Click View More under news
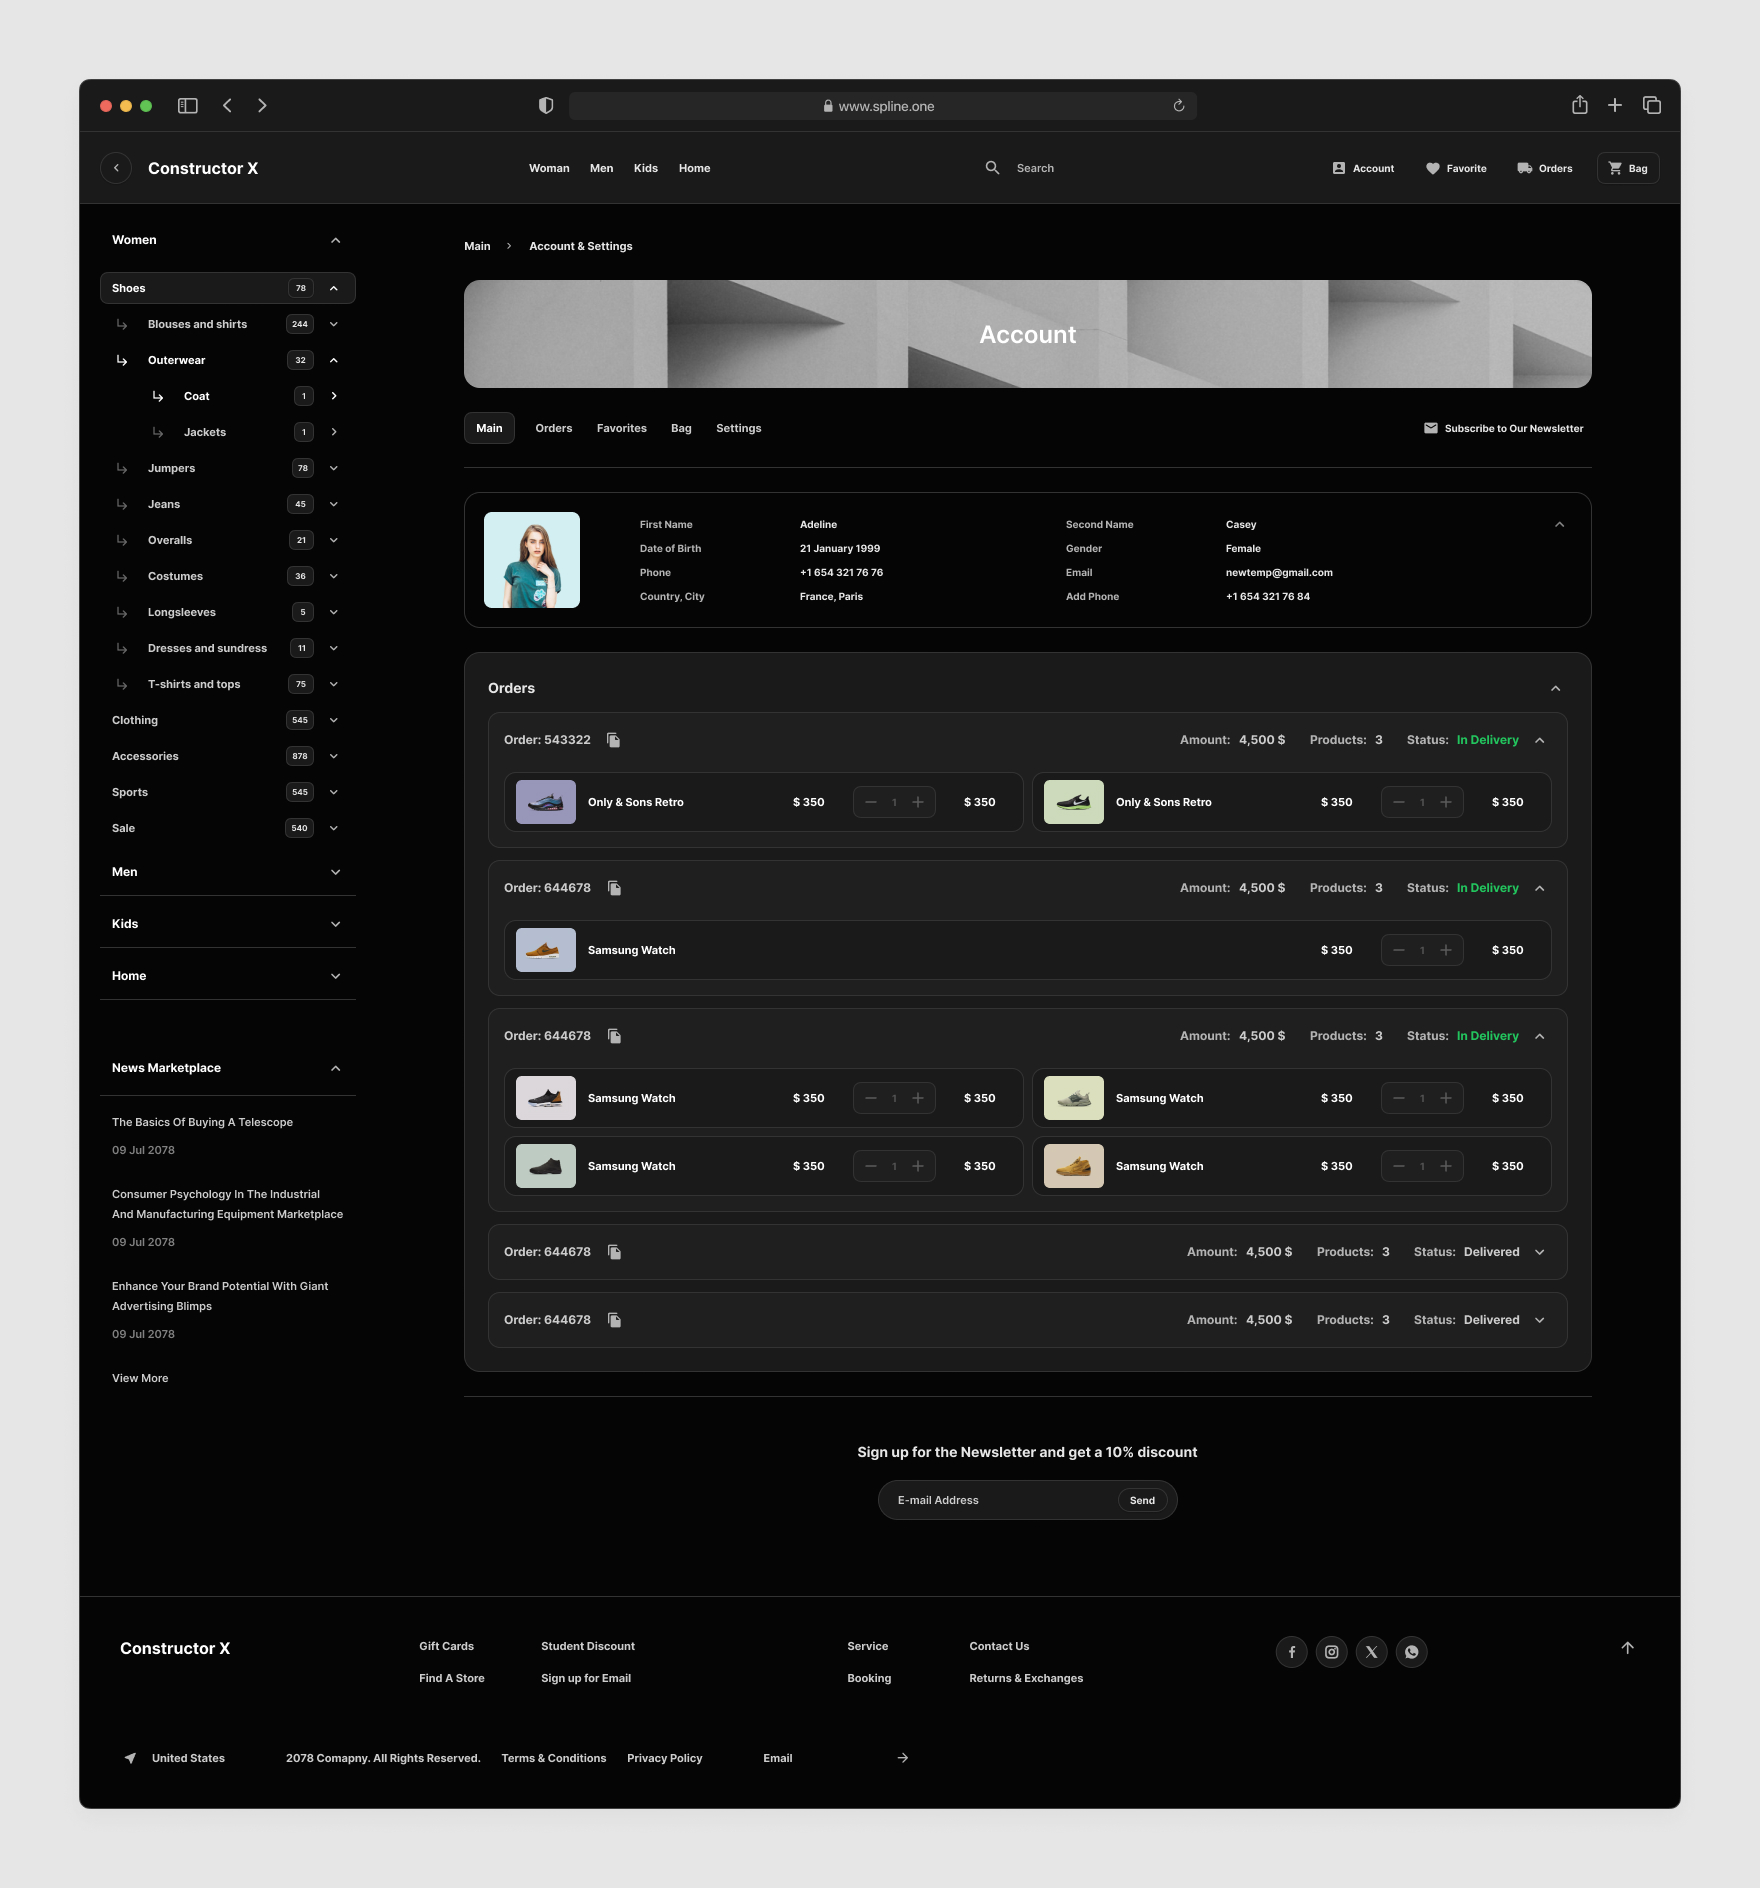Viewport: 1760px width, 1888px height. tap(140, 1378)
